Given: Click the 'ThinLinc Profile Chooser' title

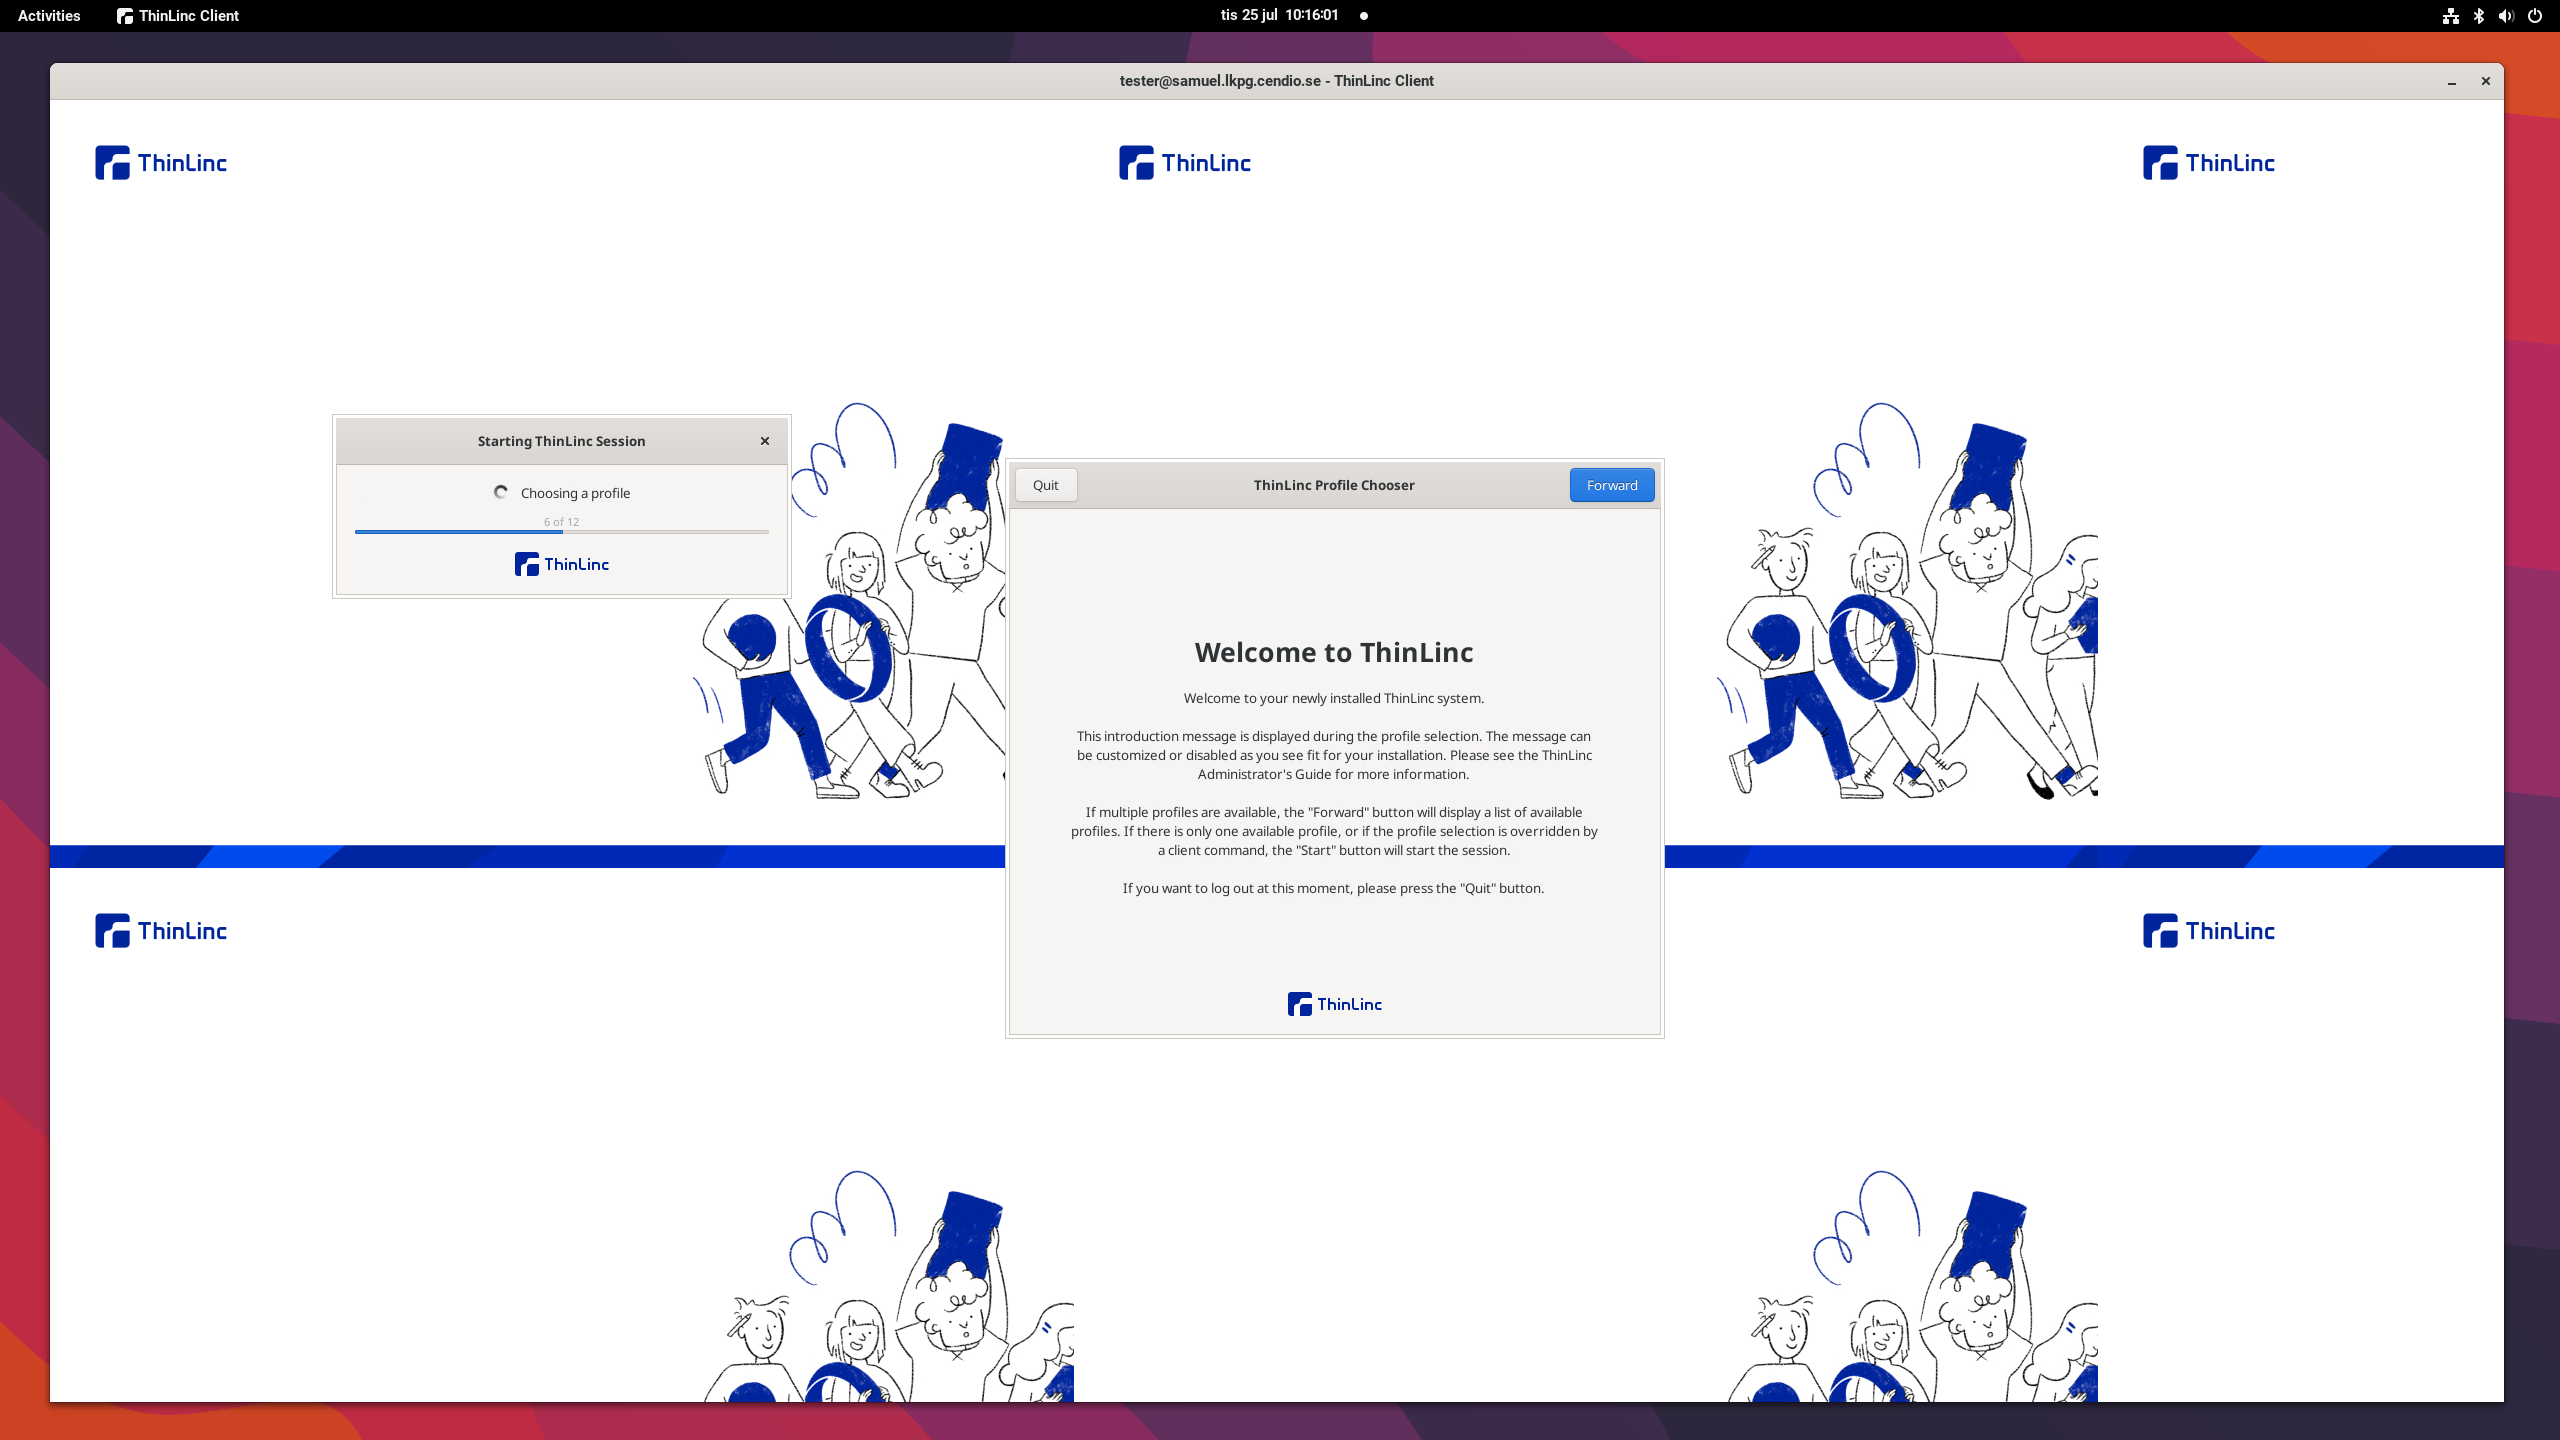Looking at the screenshot, I should 1334,485.
